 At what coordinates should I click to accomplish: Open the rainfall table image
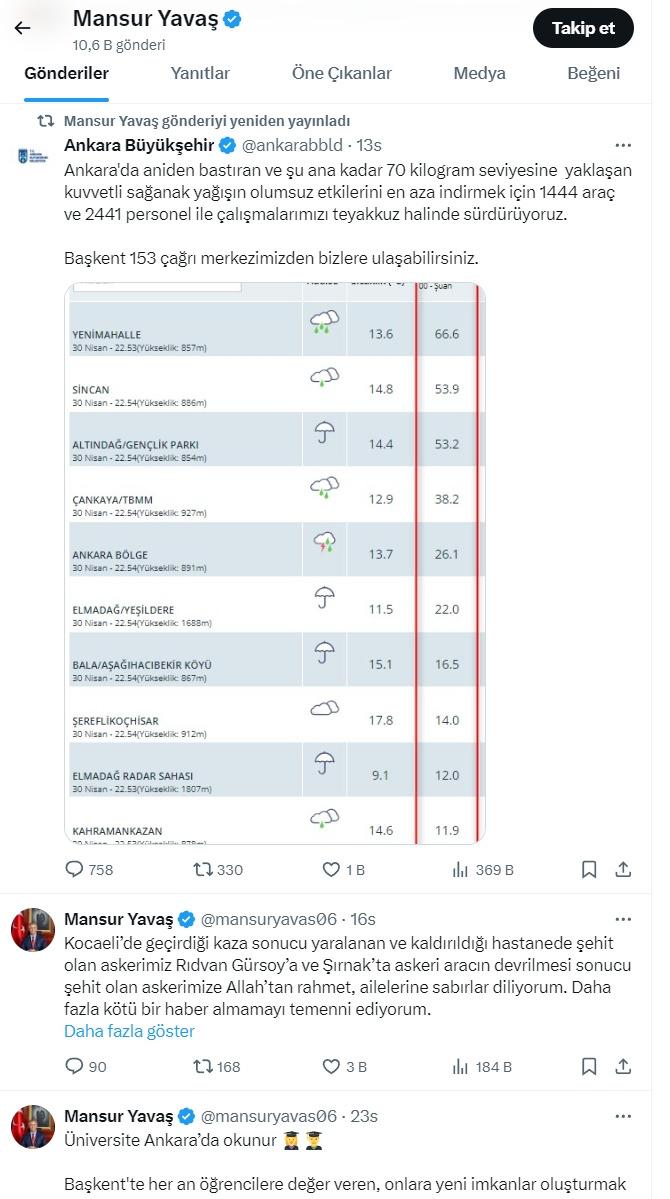tap(275, 564)
